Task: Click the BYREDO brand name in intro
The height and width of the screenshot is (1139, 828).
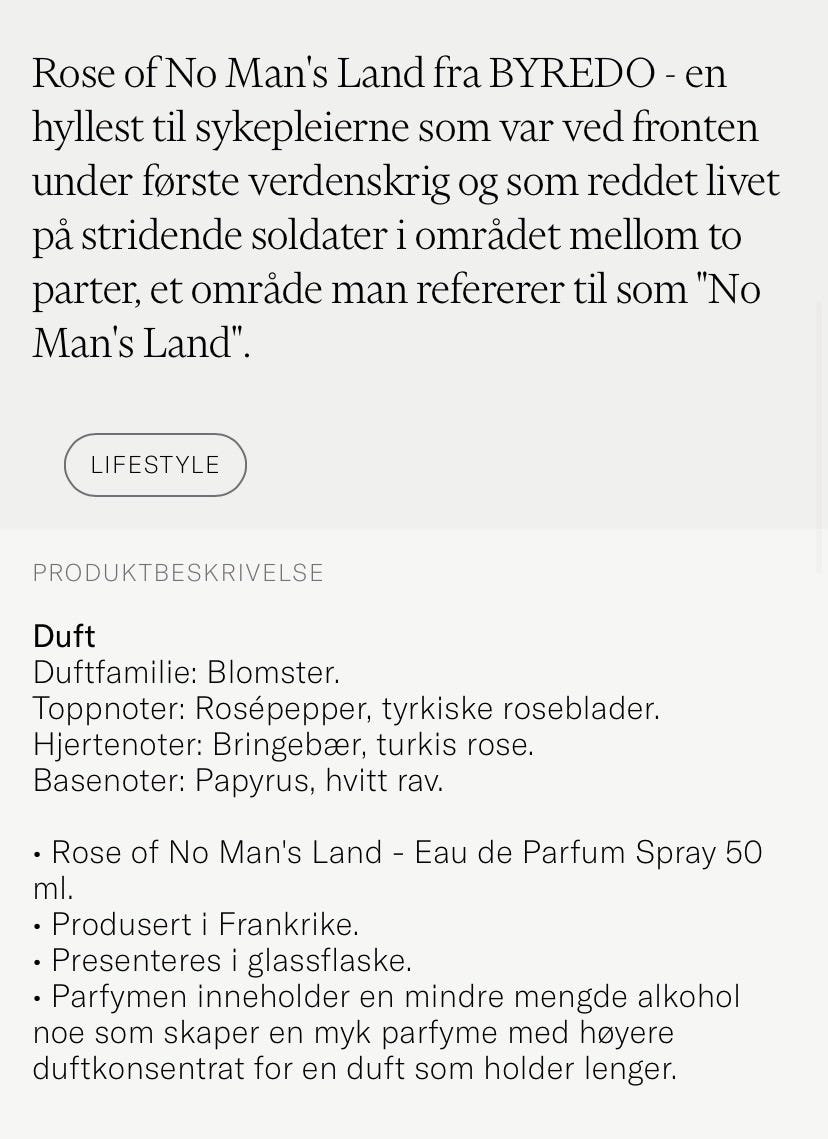Action: click(572, 73)
